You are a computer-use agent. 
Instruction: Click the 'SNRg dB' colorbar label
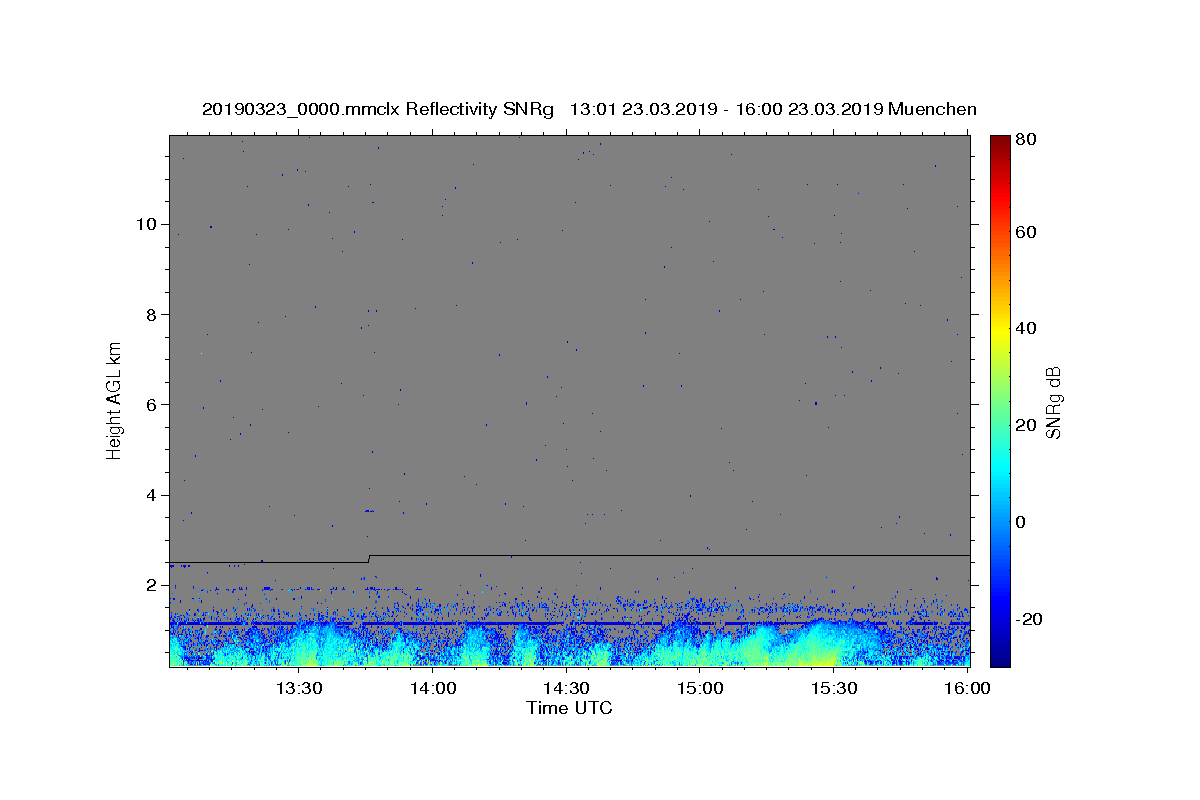1053,402
